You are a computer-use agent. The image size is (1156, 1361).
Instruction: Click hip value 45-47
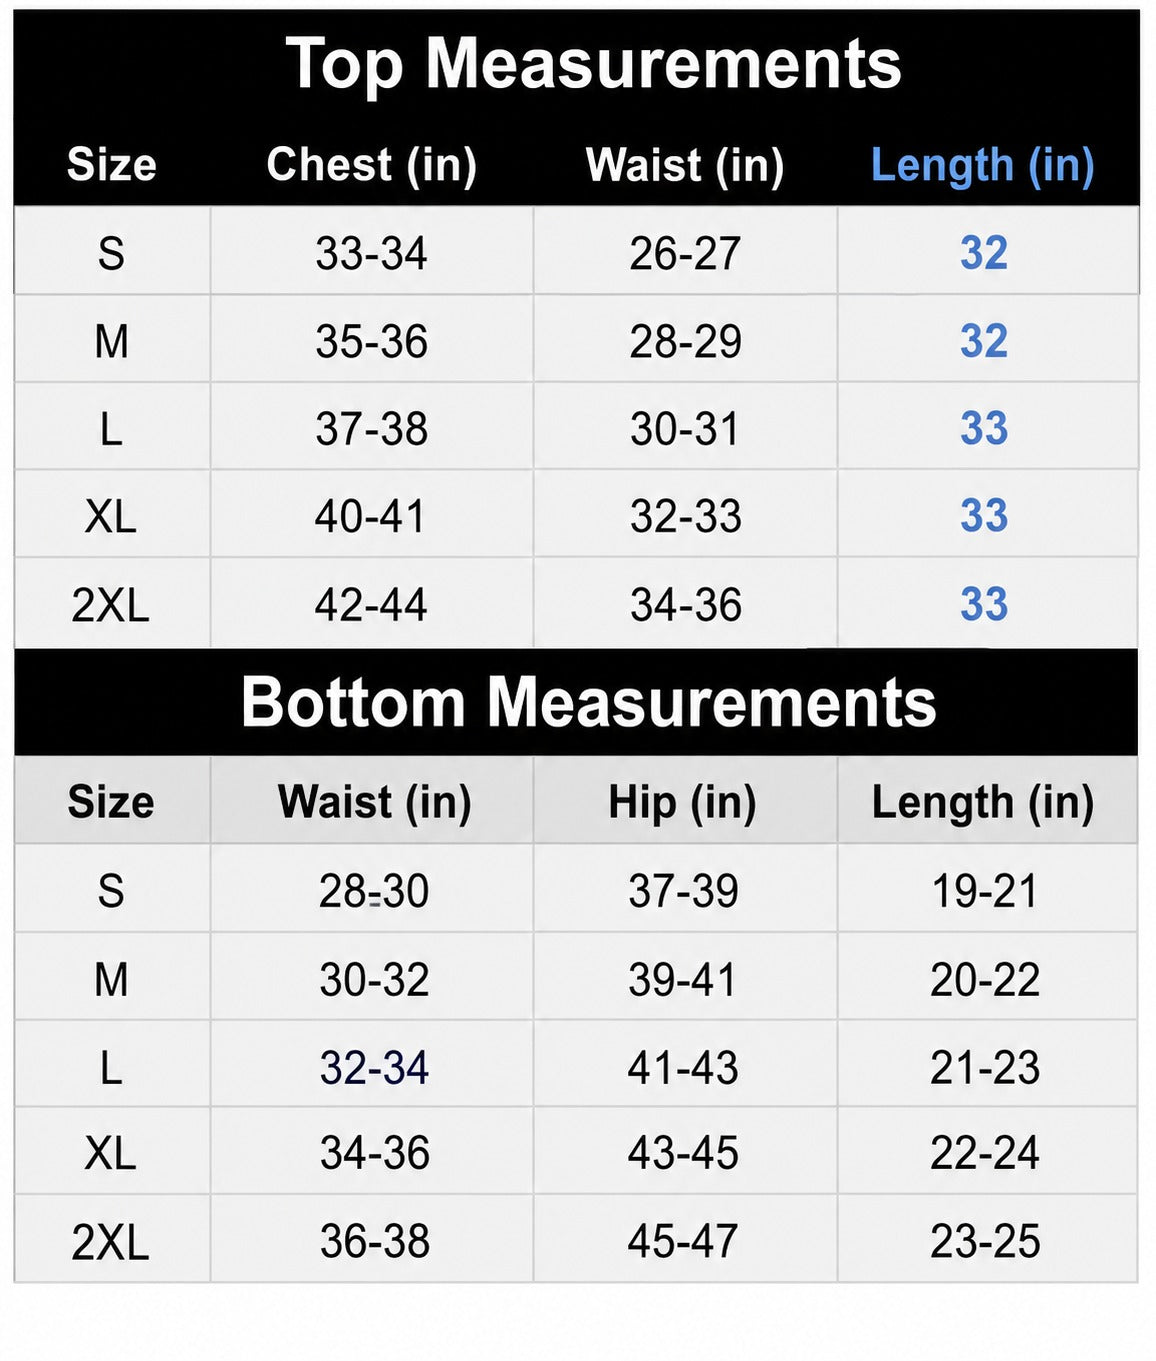682,1241
